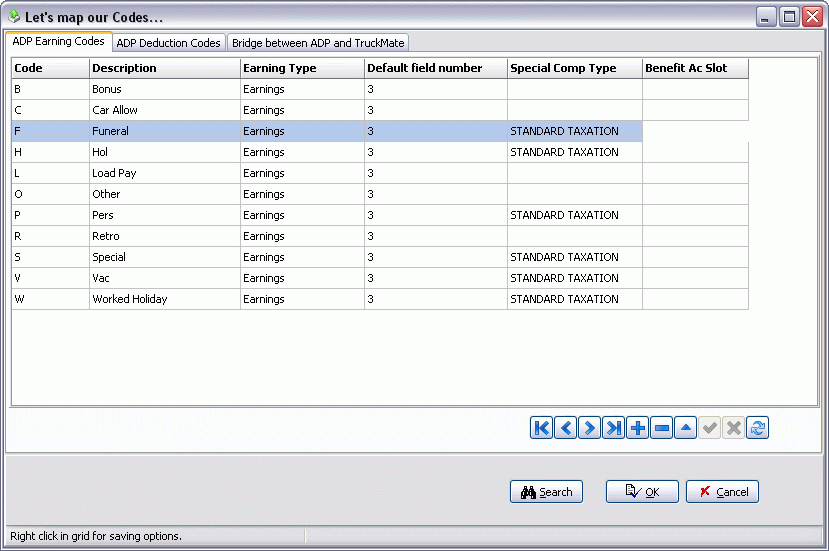This screenshot has height=551, width=829.
Task: Select the Bonus description cell
Action: [165, 89]
